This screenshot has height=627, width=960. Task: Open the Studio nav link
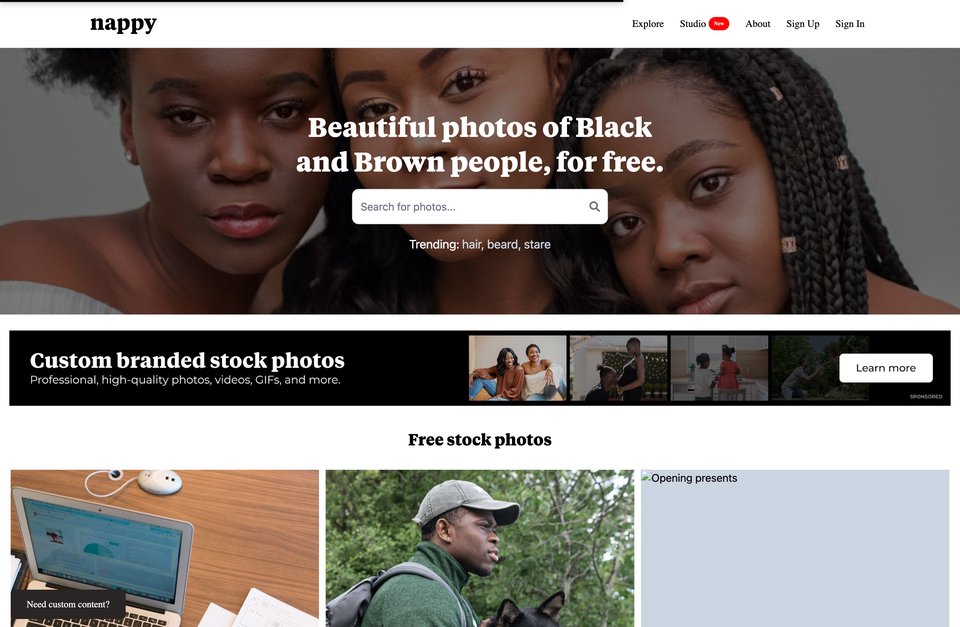[x=692, y=24]
